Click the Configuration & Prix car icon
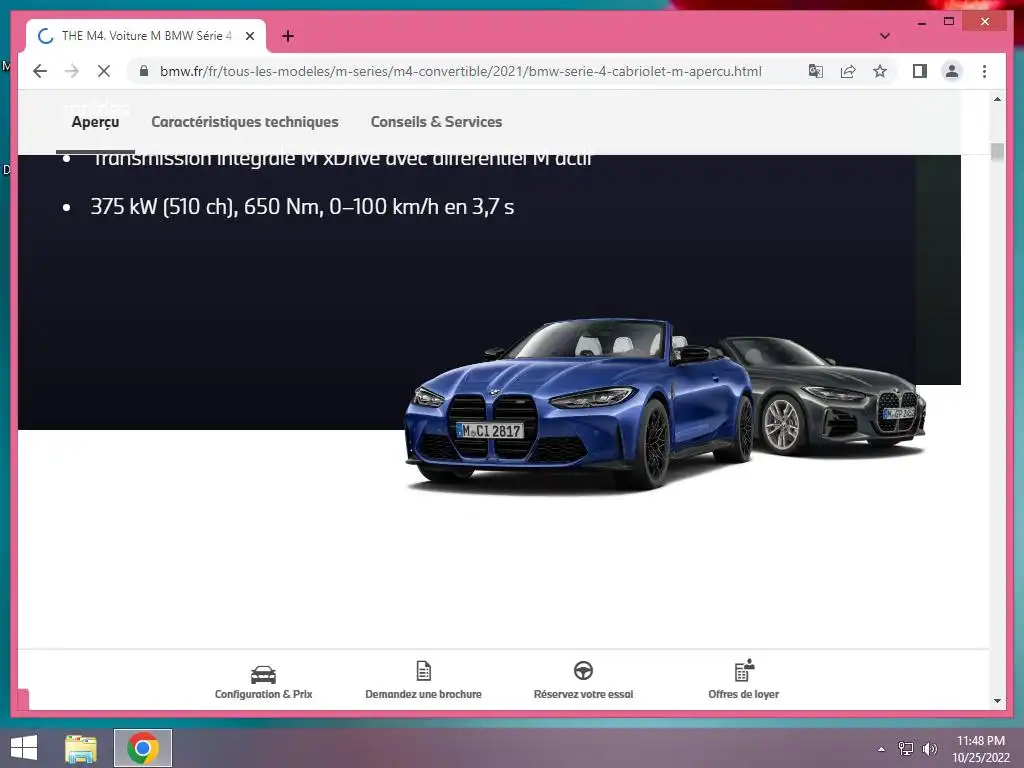 (x=263, y=674)
